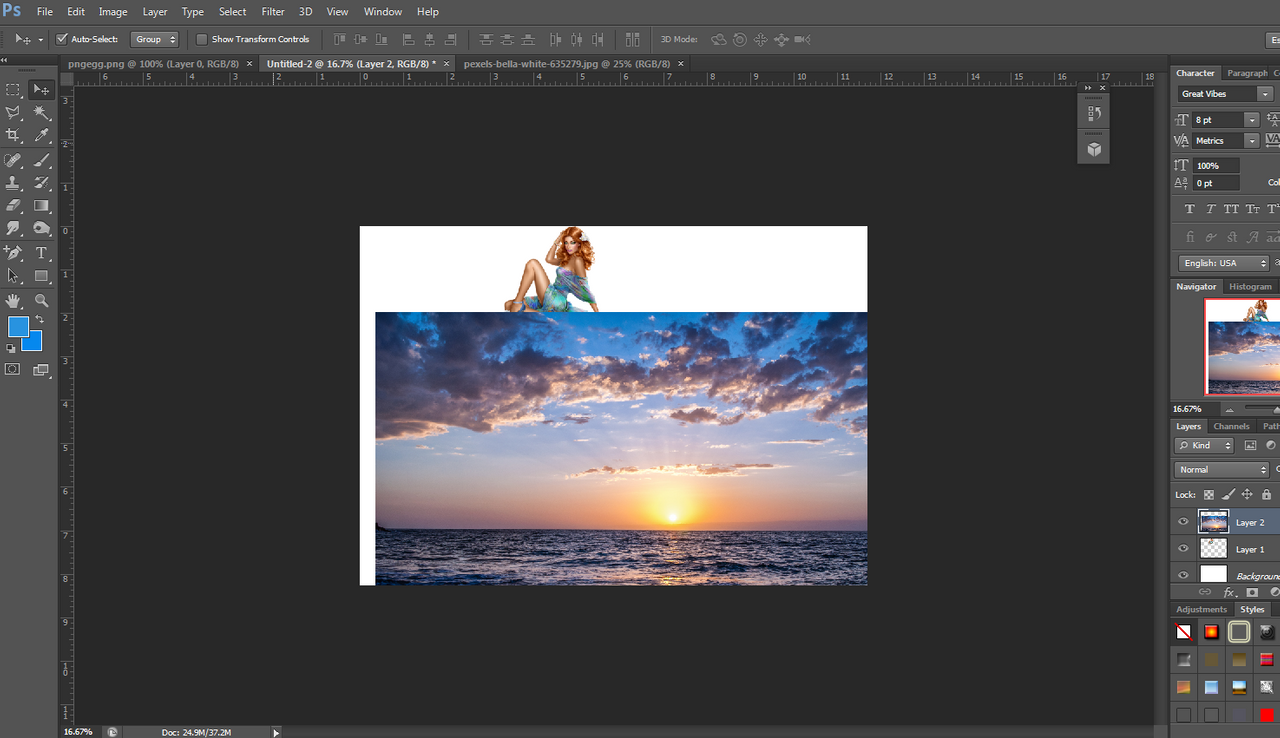Select the Horizontal Type tool
1280x738 pixels.
click(42, 253)
